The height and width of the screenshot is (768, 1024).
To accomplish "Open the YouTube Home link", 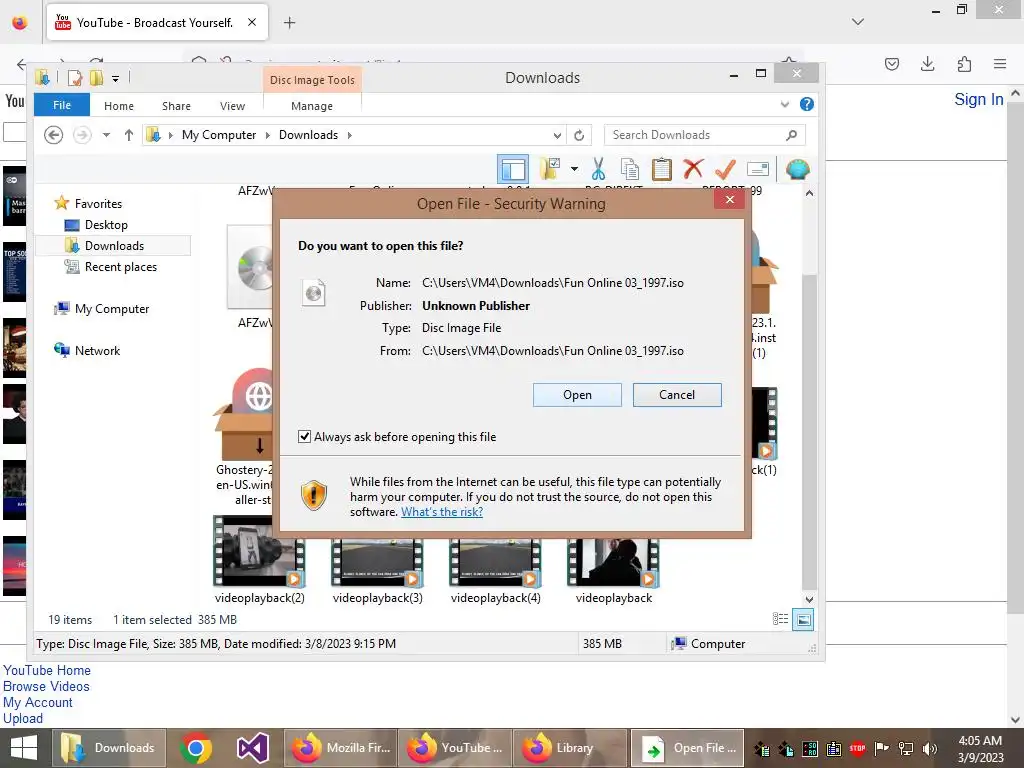I will [x=46, y=671].
